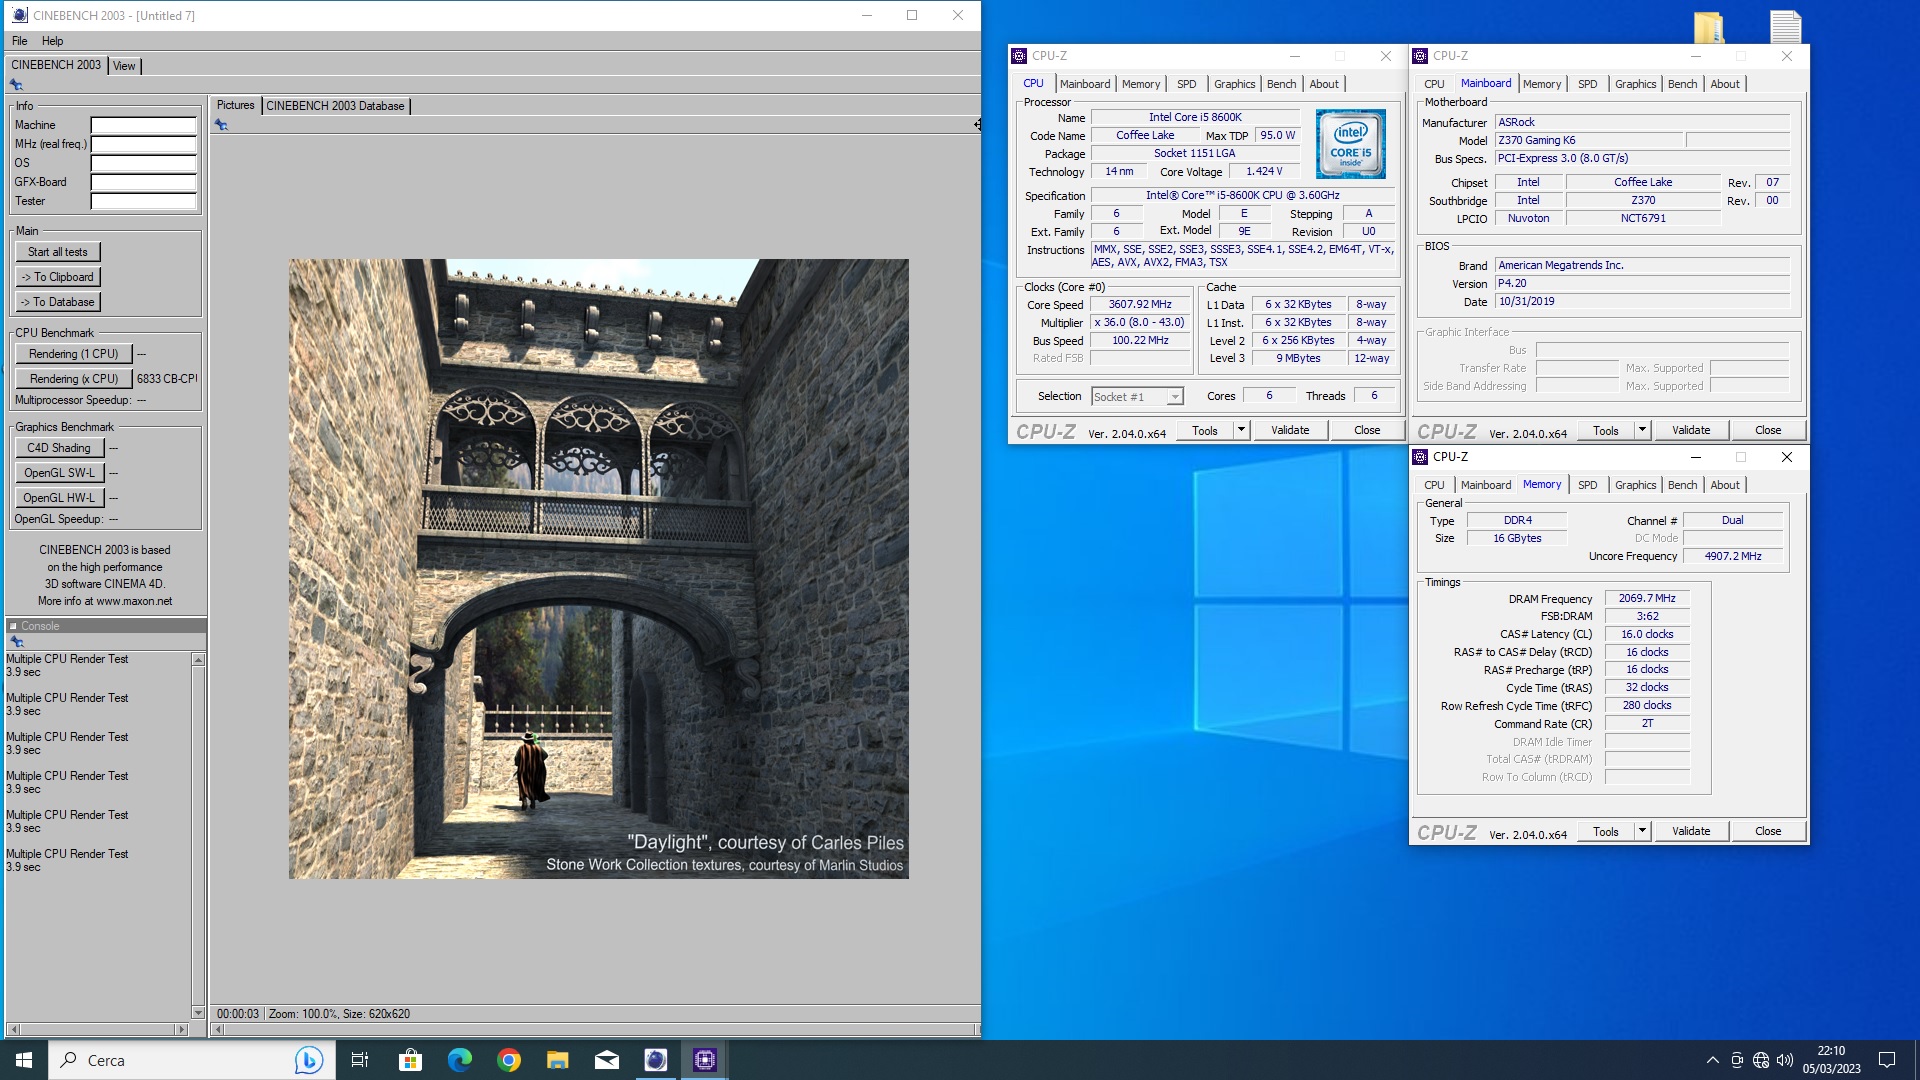The image size is (1920, 1080).
Task: Open the volume tray icon
Action: 1785,1060
